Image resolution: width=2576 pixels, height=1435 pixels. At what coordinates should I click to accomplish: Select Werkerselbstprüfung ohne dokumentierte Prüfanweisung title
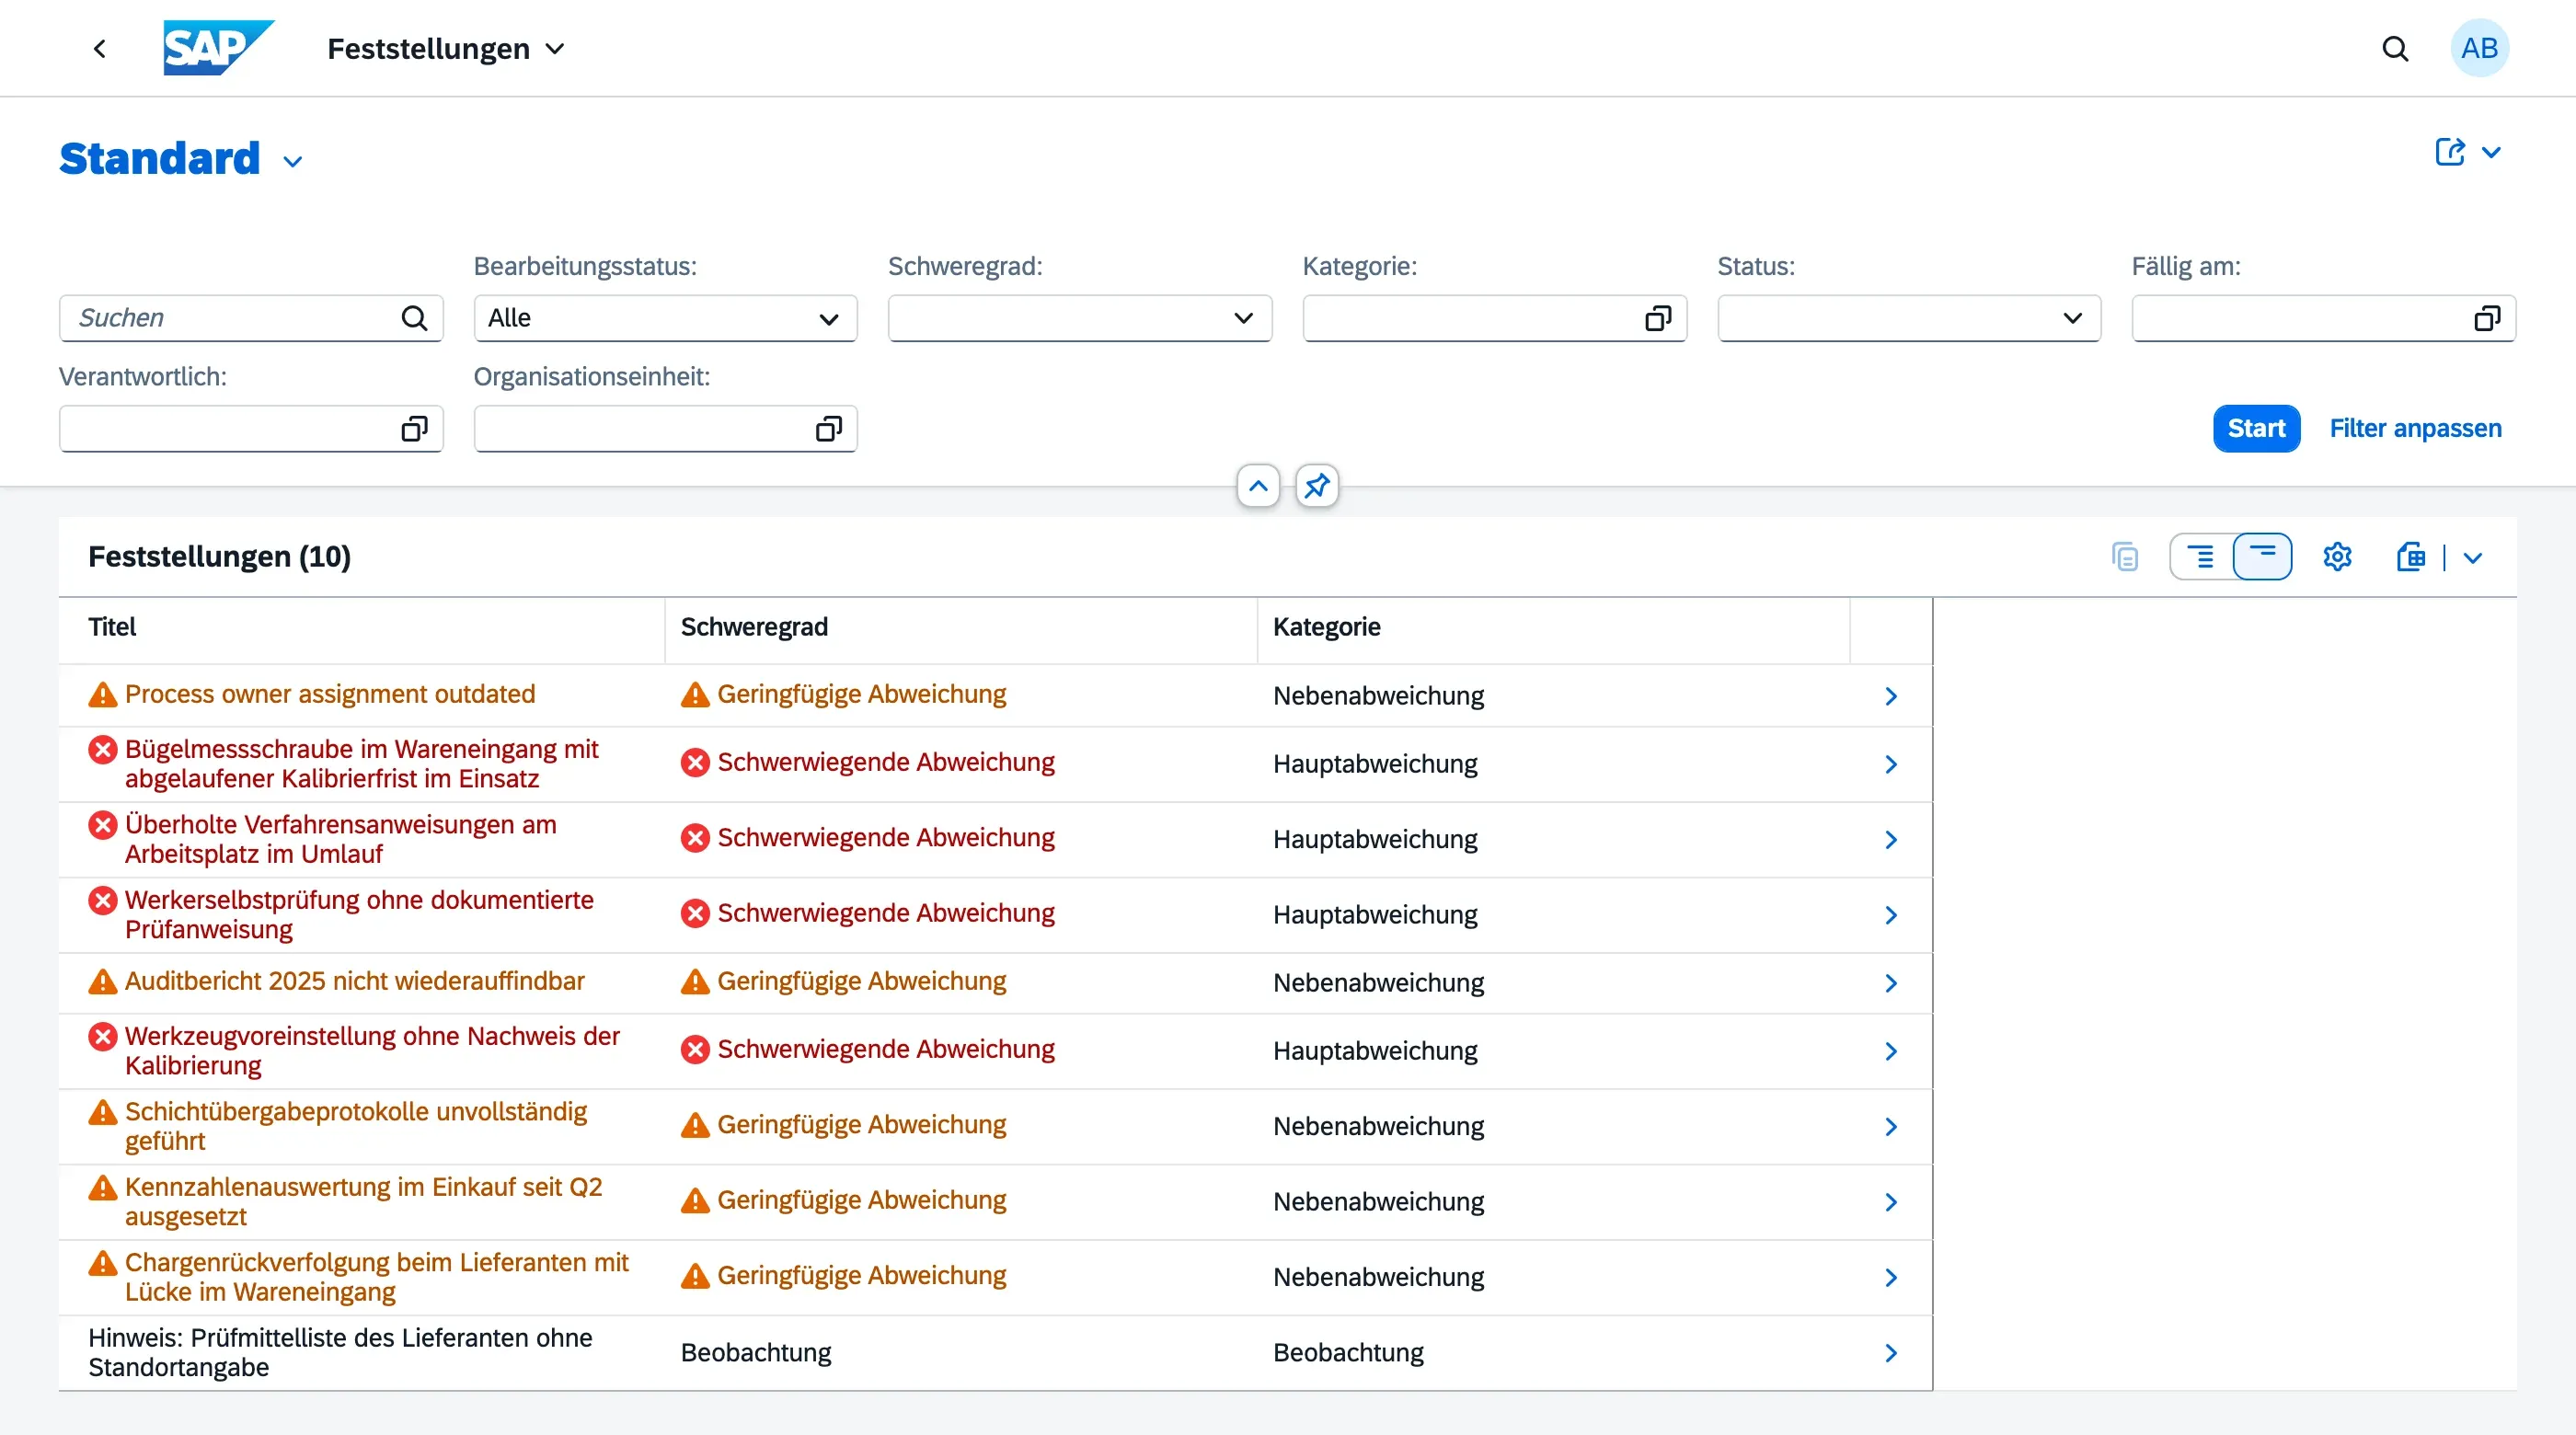(359, 915)
